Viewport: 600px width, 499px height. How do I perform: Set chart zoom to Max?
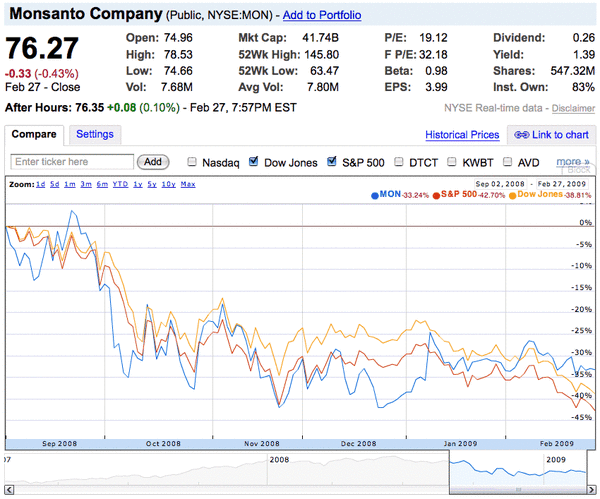(188, 184)
